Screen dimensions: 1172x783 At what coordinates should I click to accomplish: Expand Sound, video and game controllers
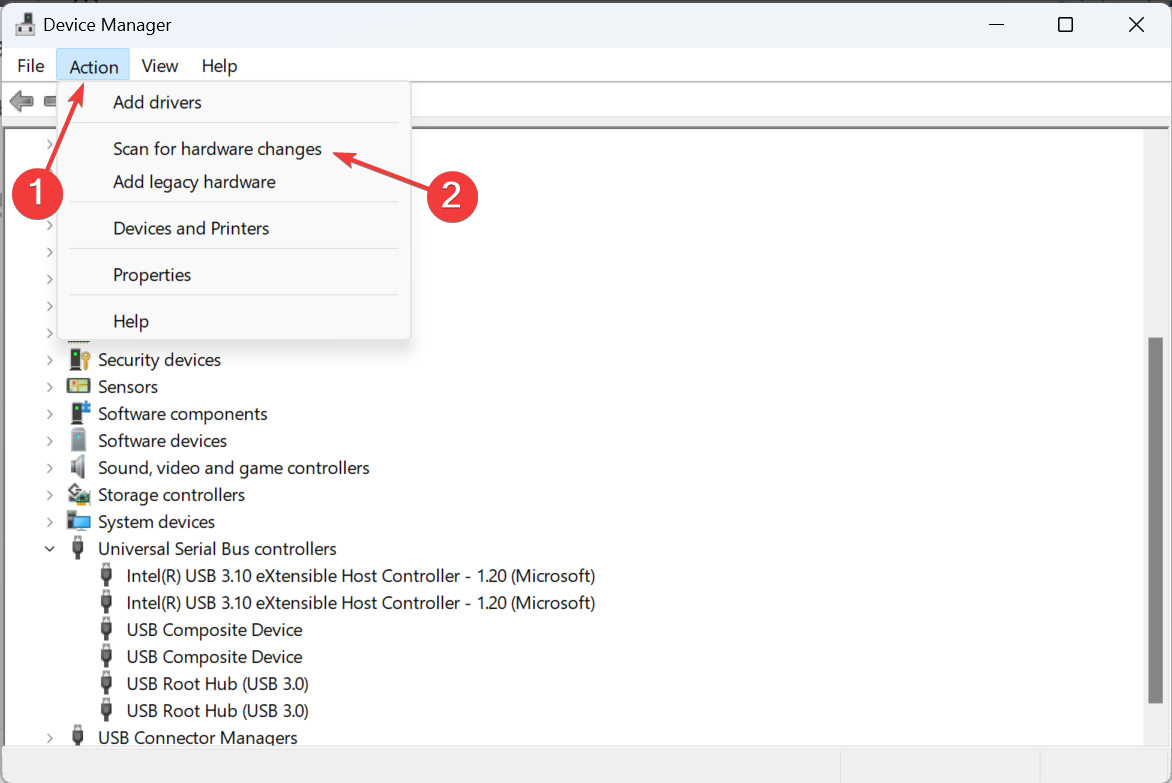pyautogui.click(x=49, y=468)
